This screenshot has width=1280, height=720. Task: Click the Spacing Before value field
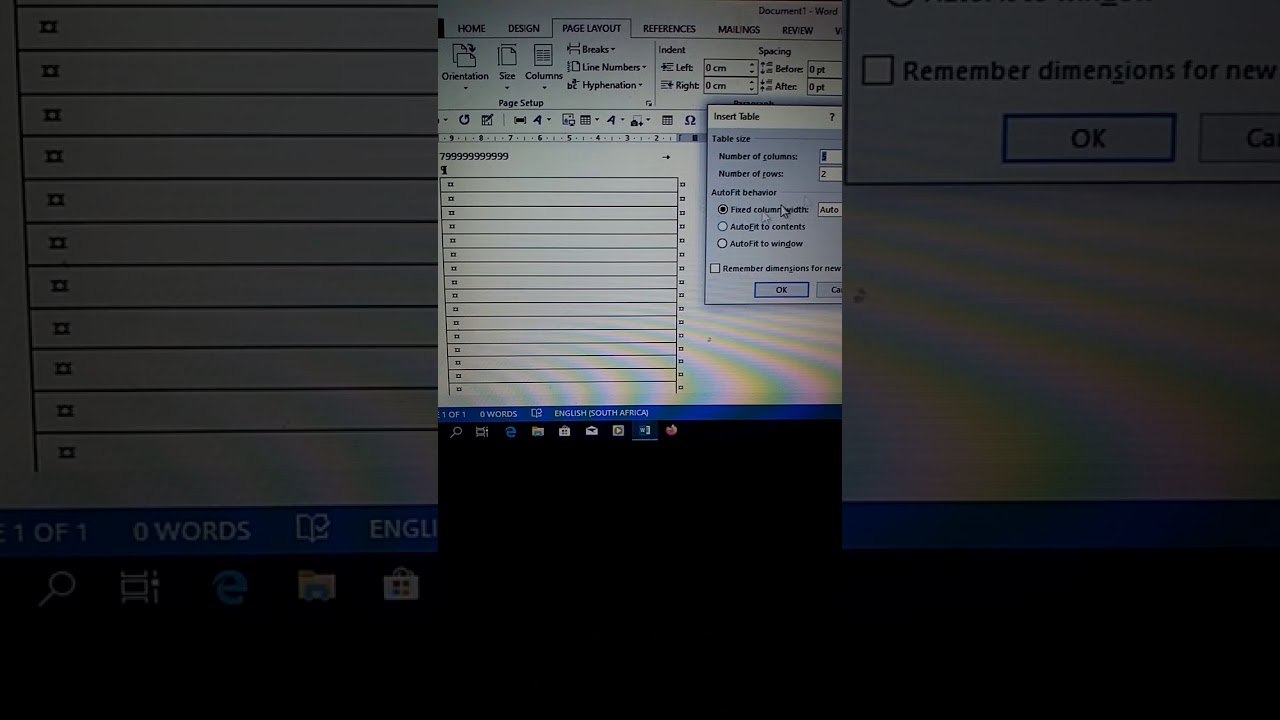tap(823, 69)
